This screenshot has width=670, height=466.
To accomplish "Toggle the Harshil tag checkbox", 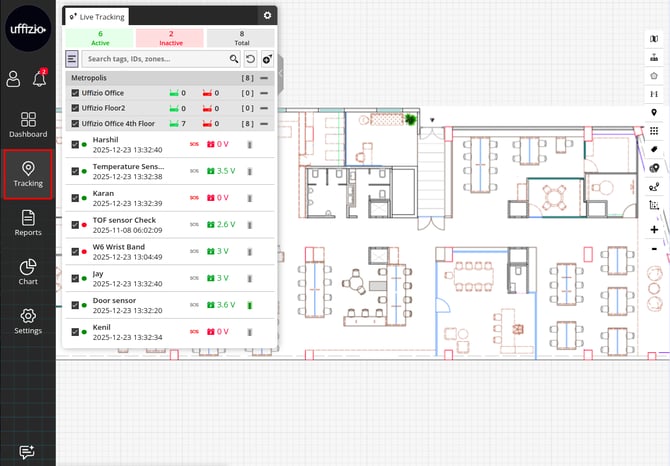I will click(x=75, y=144).
